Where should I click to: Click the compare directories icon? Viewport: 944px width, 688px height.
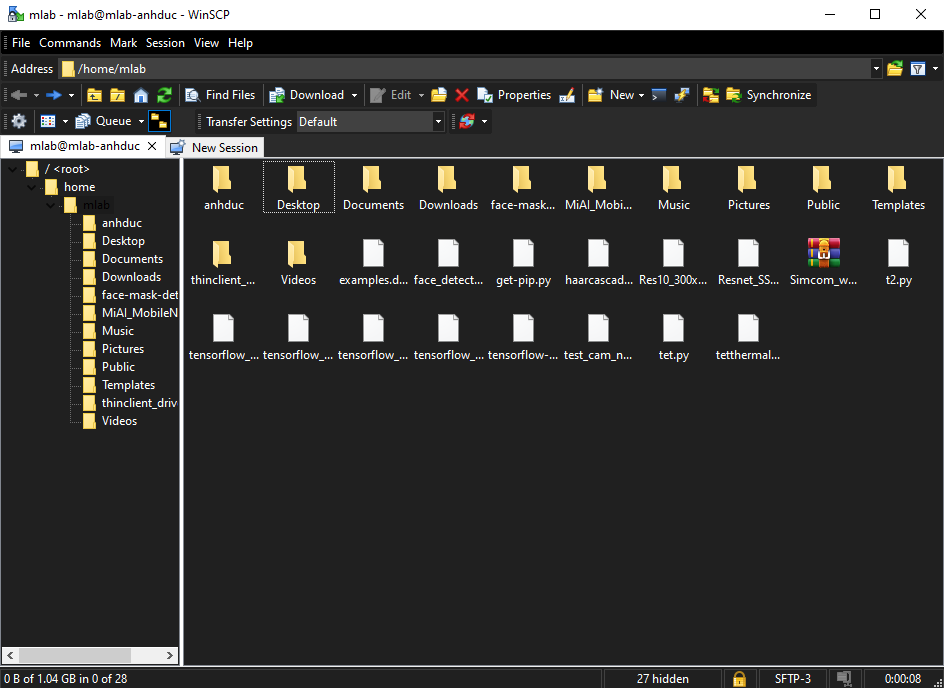711,95
